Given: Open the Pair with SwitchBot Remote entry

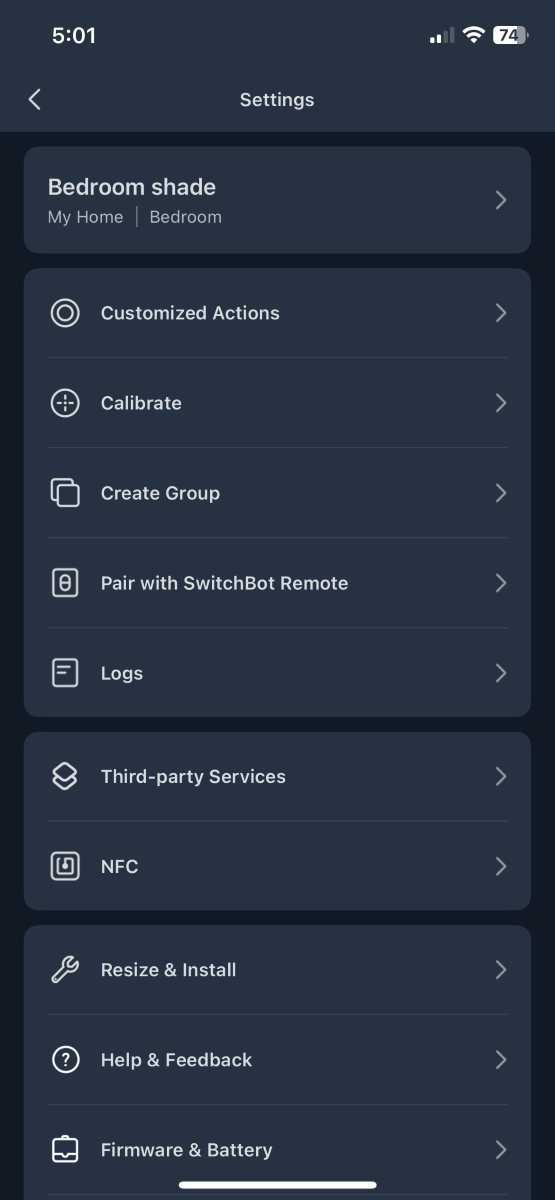Looking at the screenshot, I should pos(277,583).
